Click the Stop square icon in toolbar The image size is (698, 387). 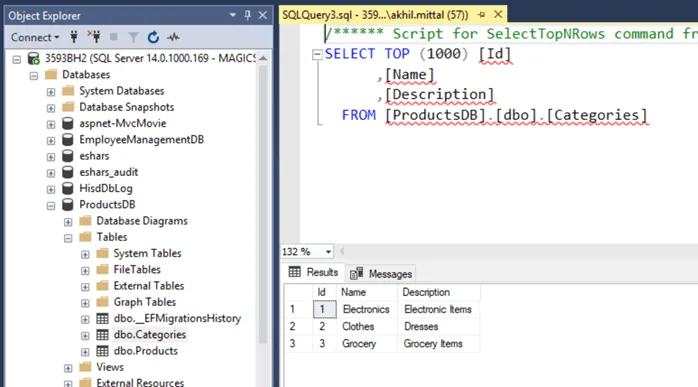tap(114, 37)
